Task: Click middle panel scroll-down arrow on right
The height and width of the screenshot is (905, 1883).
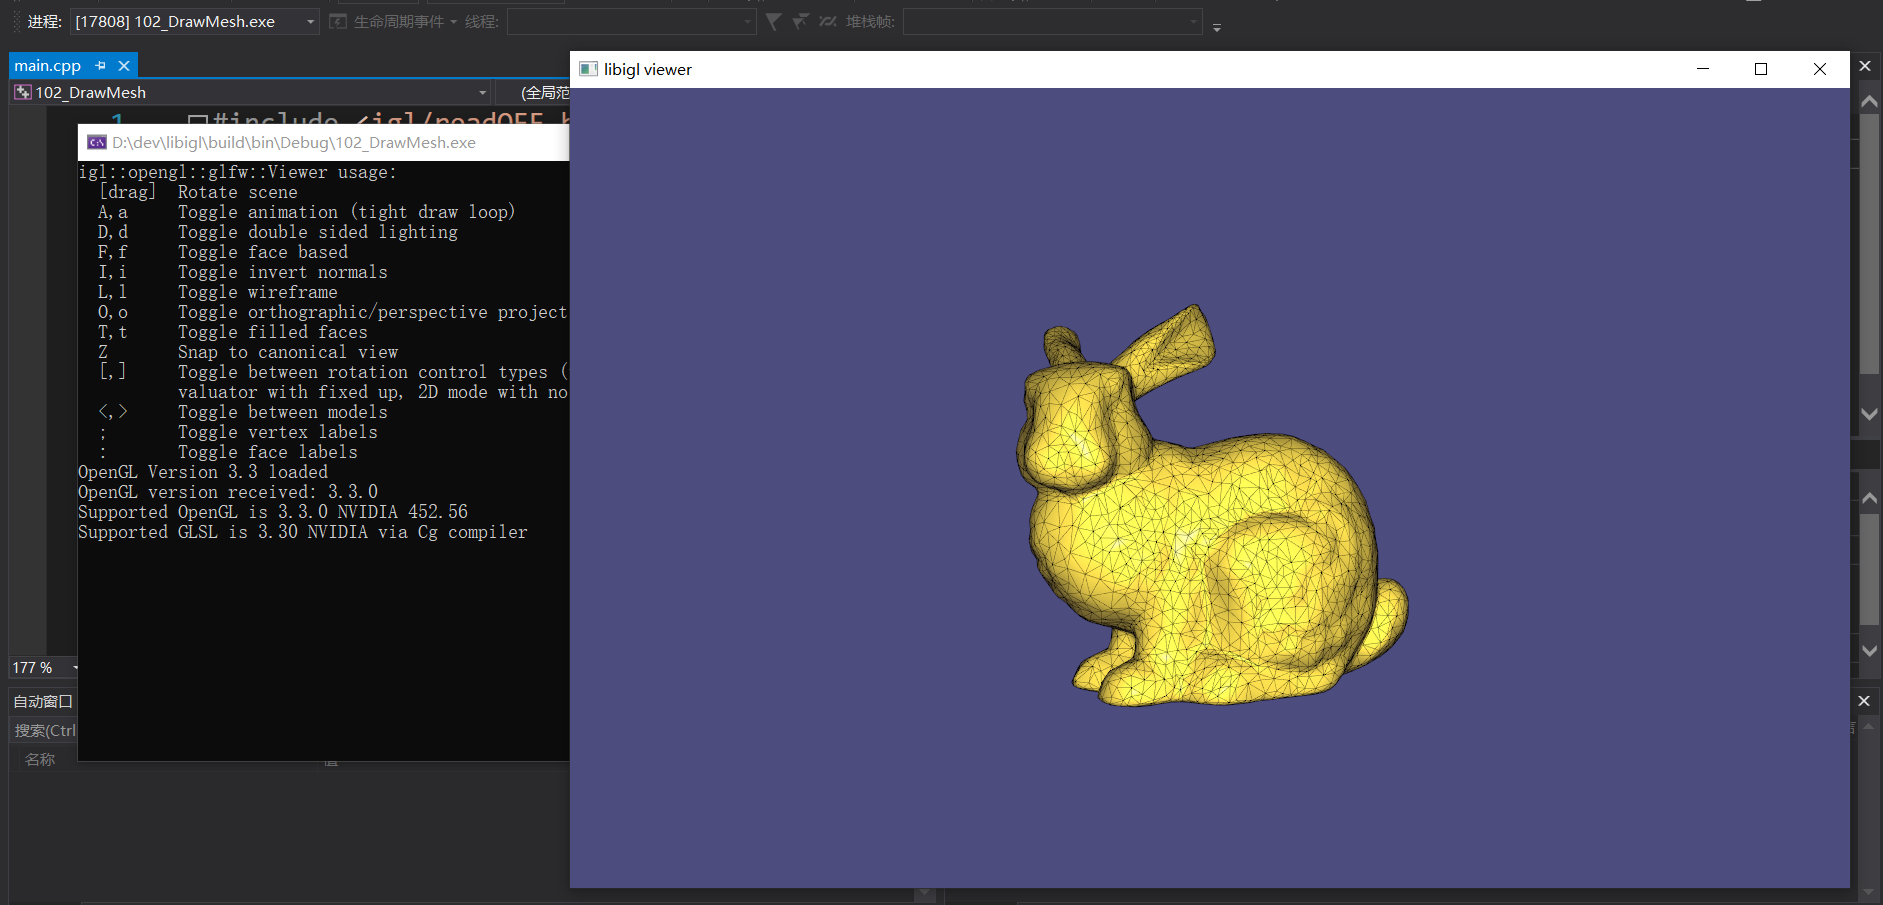Action: [1869, 650]
